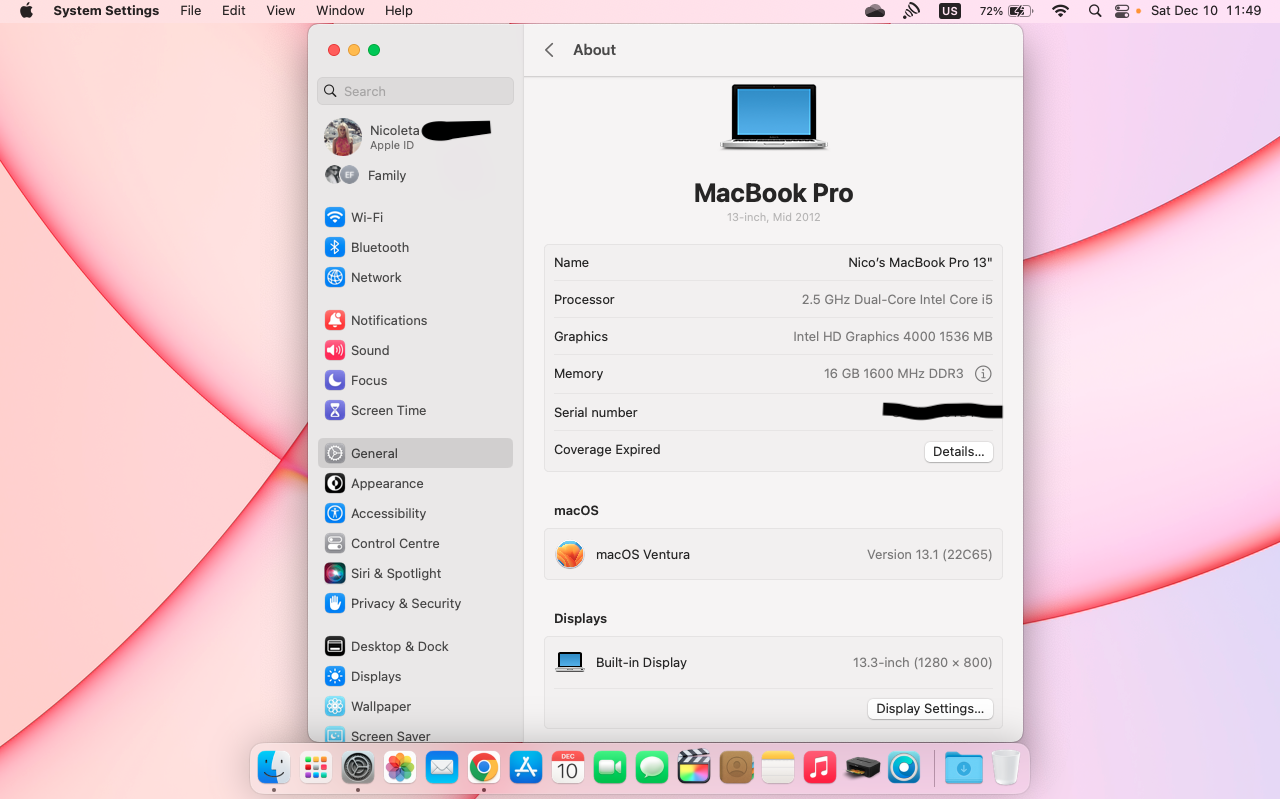Open Privacy & Security settings
Image resolution: width=1280 pixels, height=799 pixels.
(x=415, y=603)
